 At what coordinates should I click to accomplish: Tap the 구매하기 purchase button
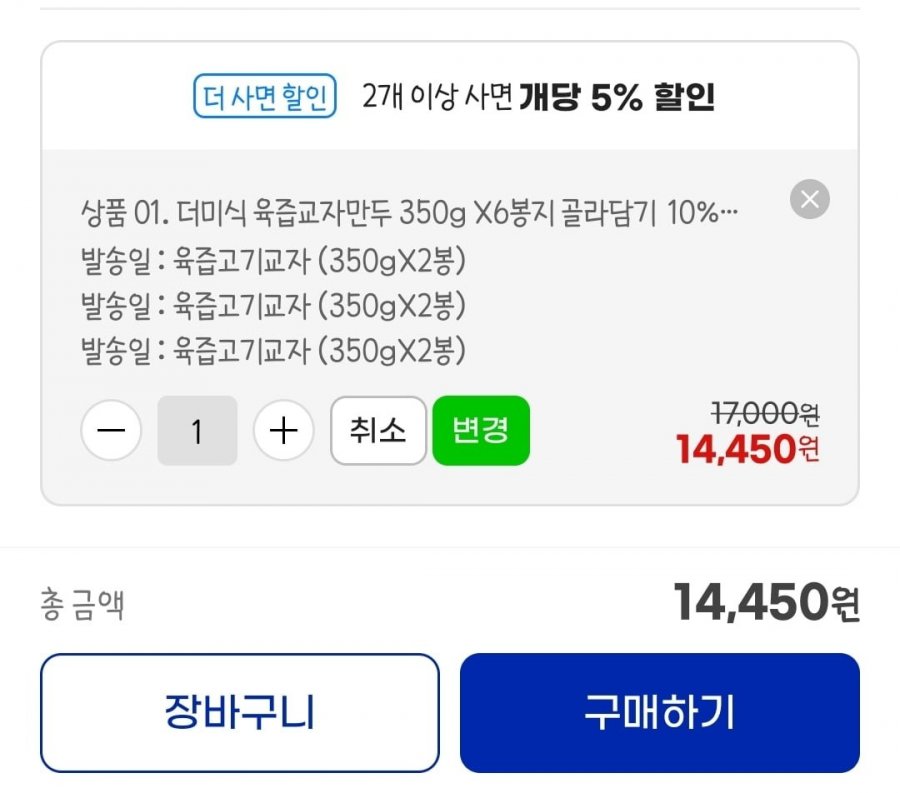659,713
